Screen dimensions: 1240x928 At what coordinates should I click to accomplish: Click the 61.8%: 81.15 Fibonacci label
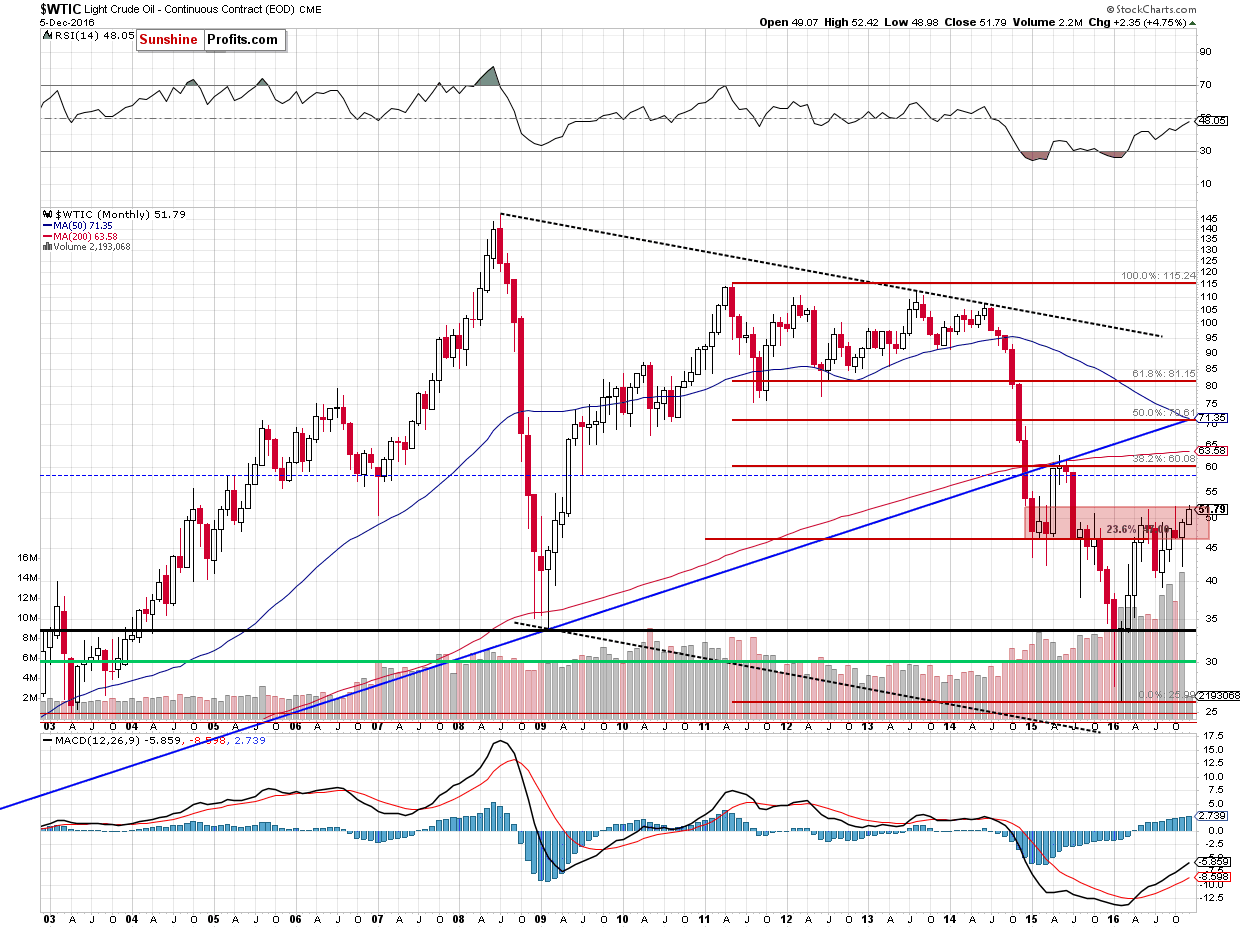coord(1163,373)
